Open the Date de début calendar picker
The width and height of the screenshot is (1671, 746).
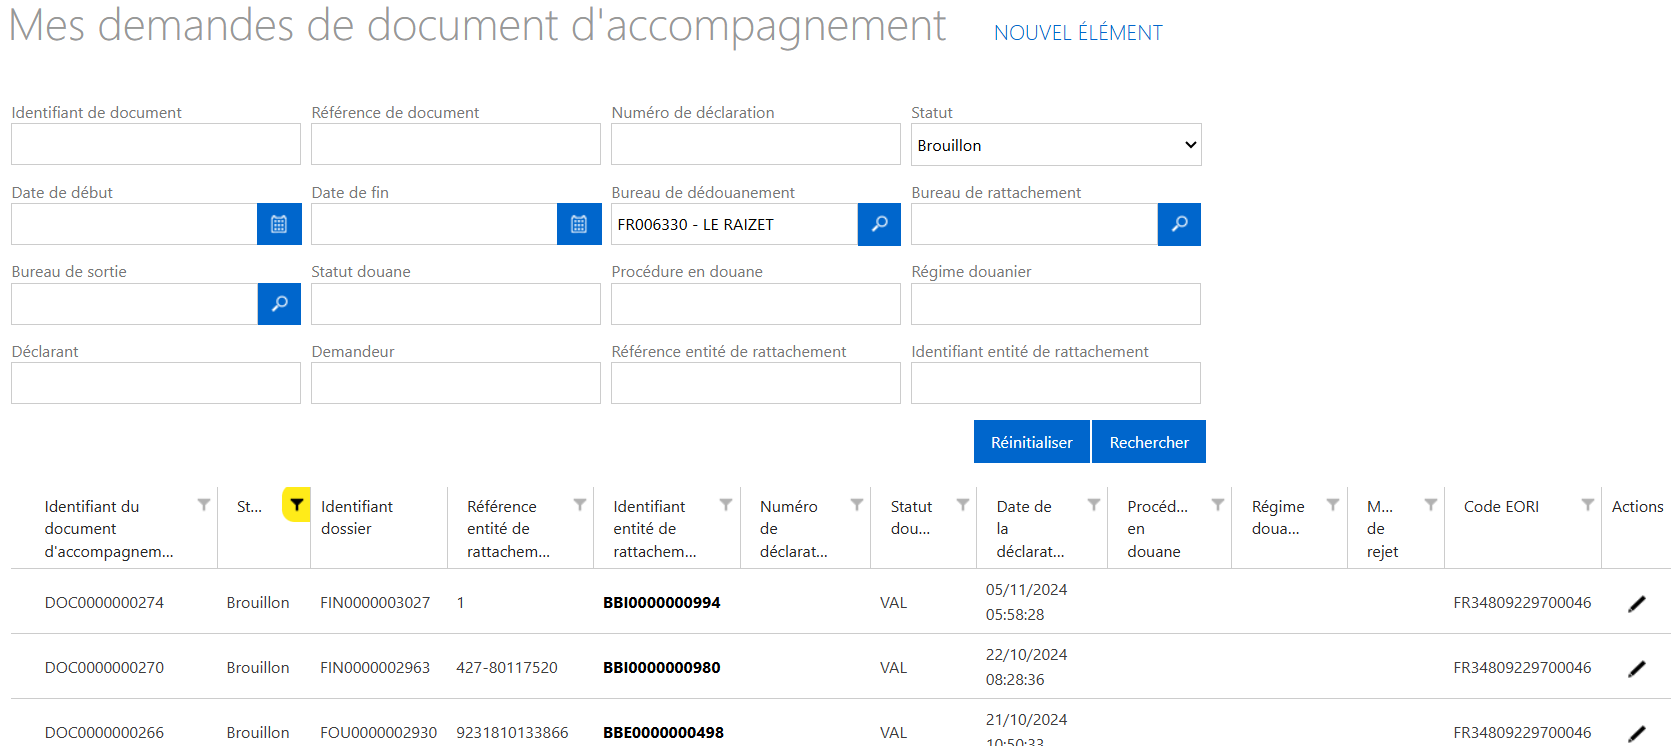279,224
